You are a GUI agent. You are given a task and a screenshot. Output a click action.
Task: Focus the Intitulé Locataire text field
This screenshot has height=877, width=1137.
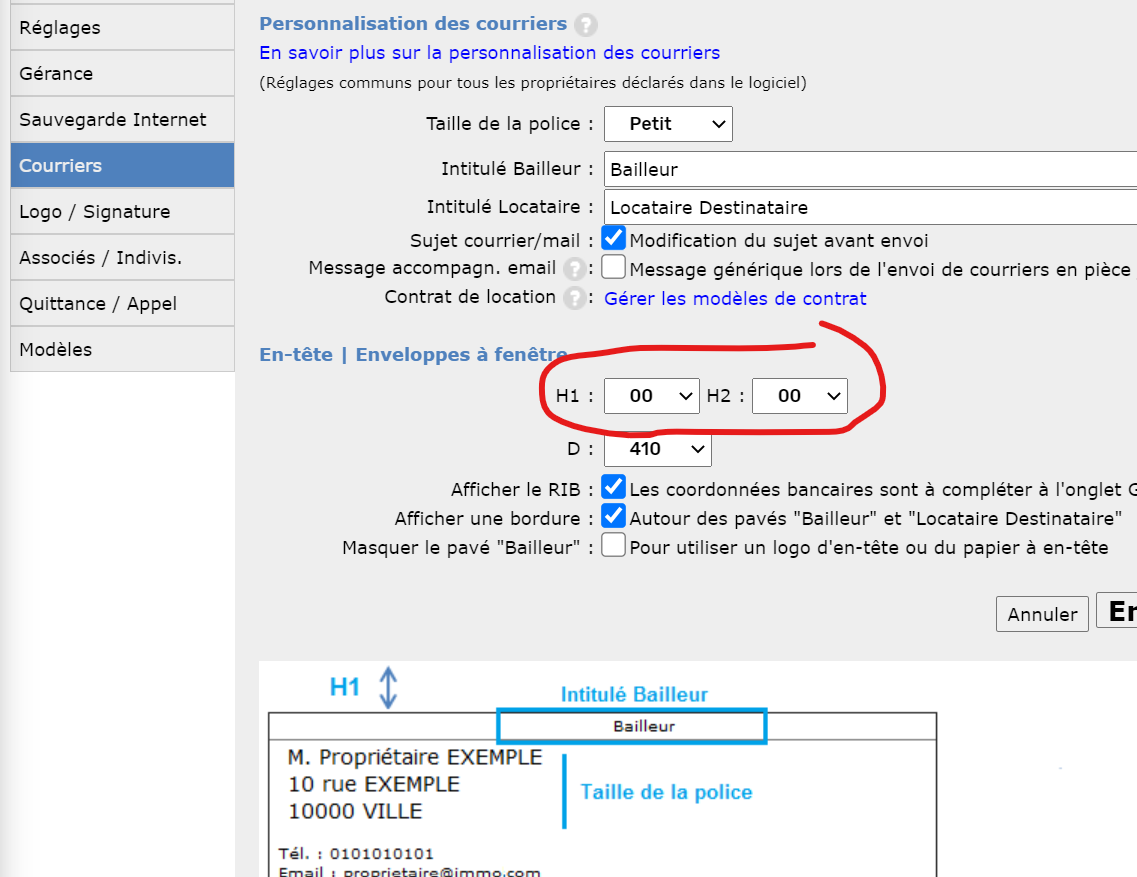[x=870, y=207]
